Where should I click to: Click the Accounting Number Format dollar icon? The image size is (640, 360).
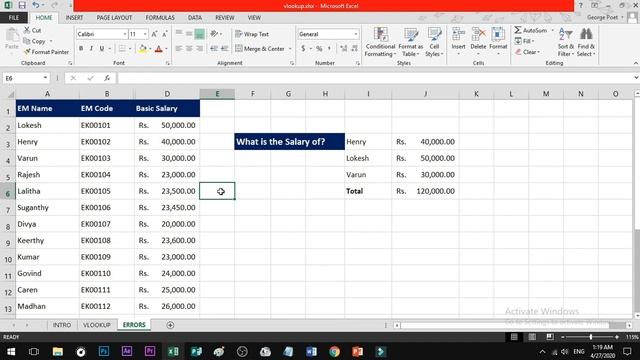[303, 49]
